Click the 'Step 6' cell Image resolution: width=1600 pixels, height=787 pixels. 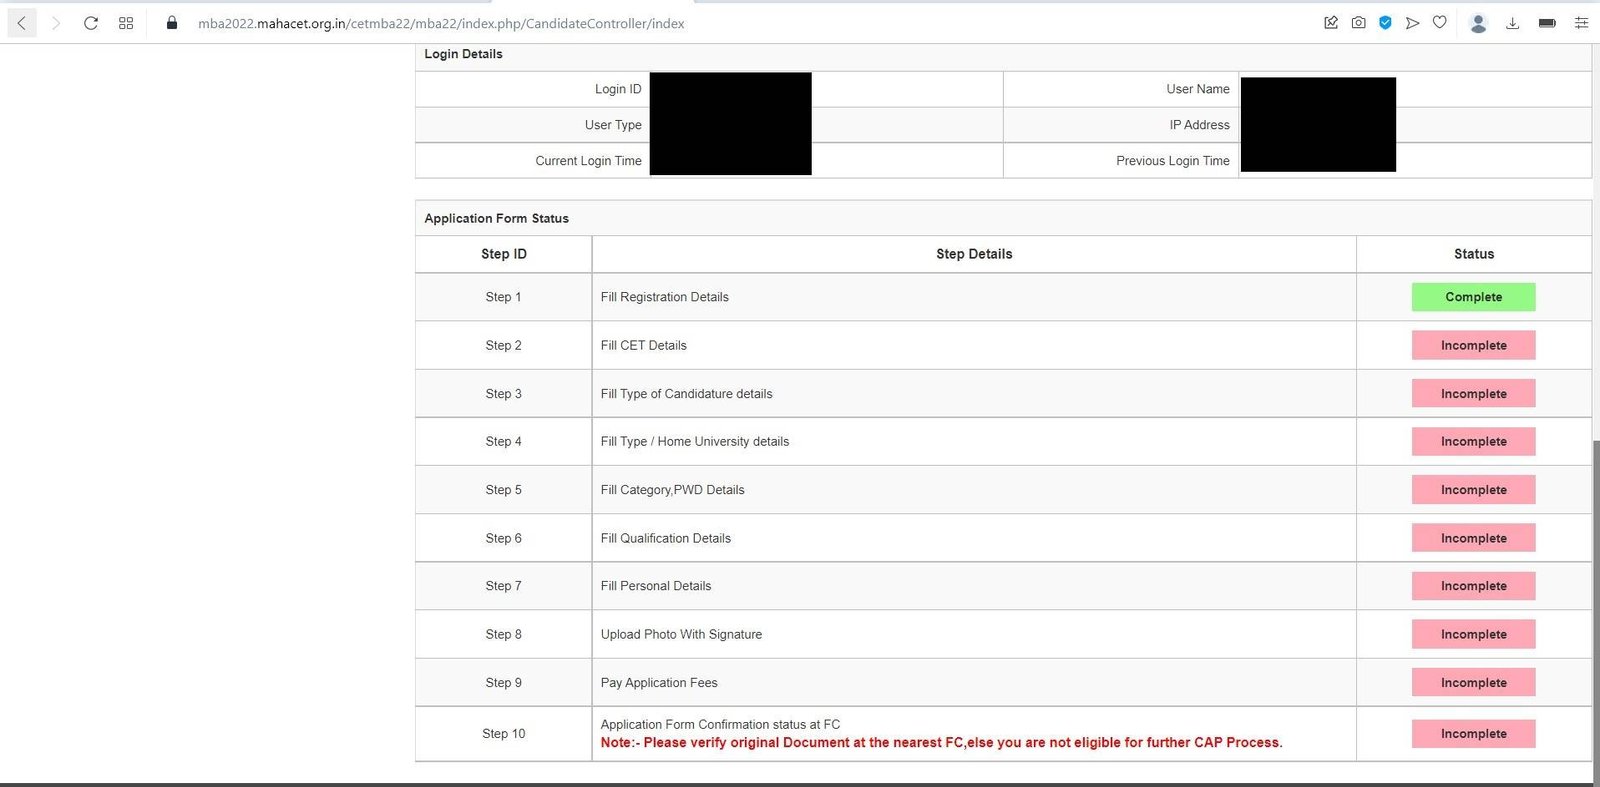(503, 538)
